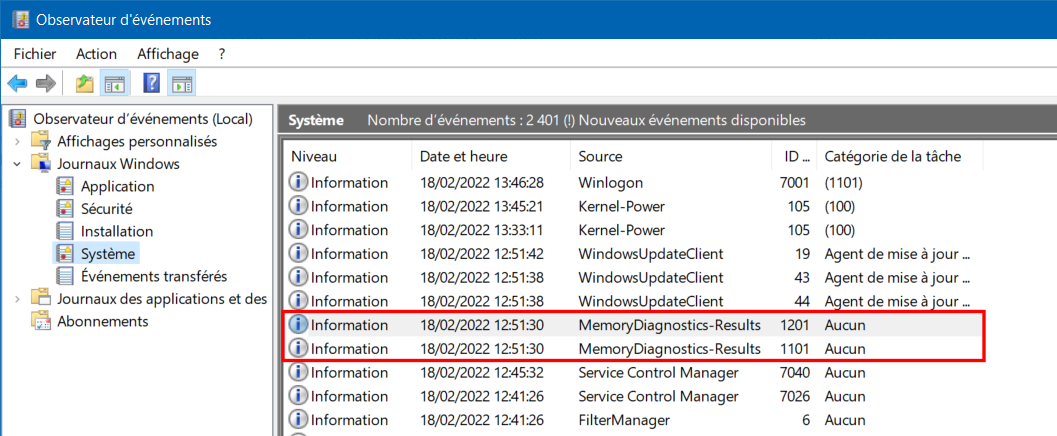Viewport: 1057px width, 436px height.
Task: Select the Winlogon event row 7001
Action: 634,183
